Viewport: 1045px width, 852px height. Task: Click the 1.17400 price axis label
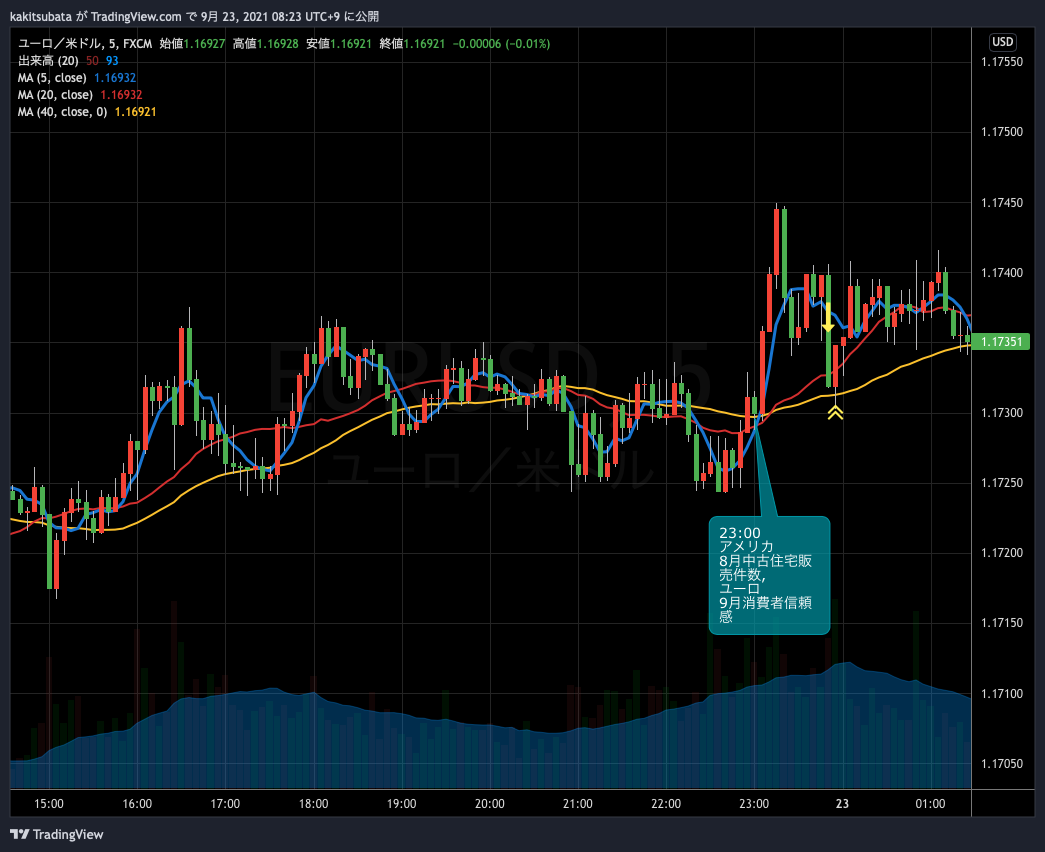coord(1002,273)
